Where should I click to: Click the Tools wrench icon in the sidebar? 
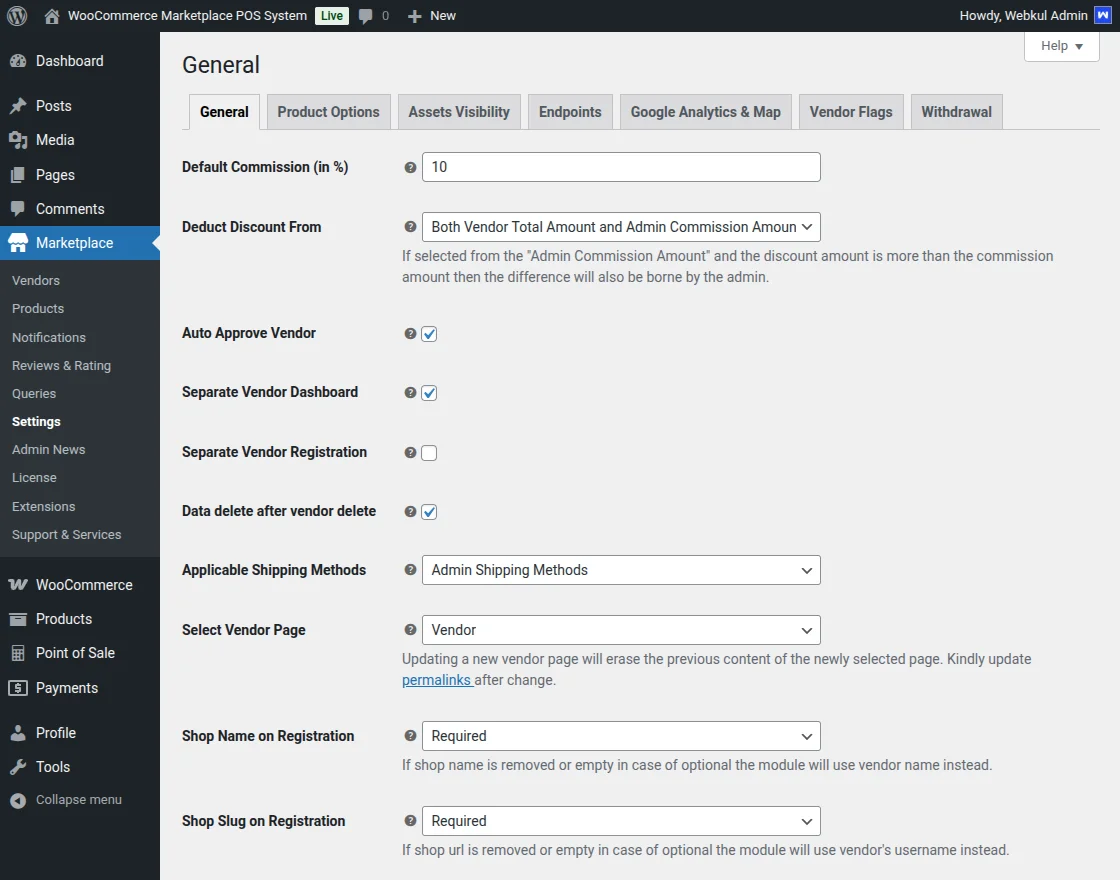point(18,767)
